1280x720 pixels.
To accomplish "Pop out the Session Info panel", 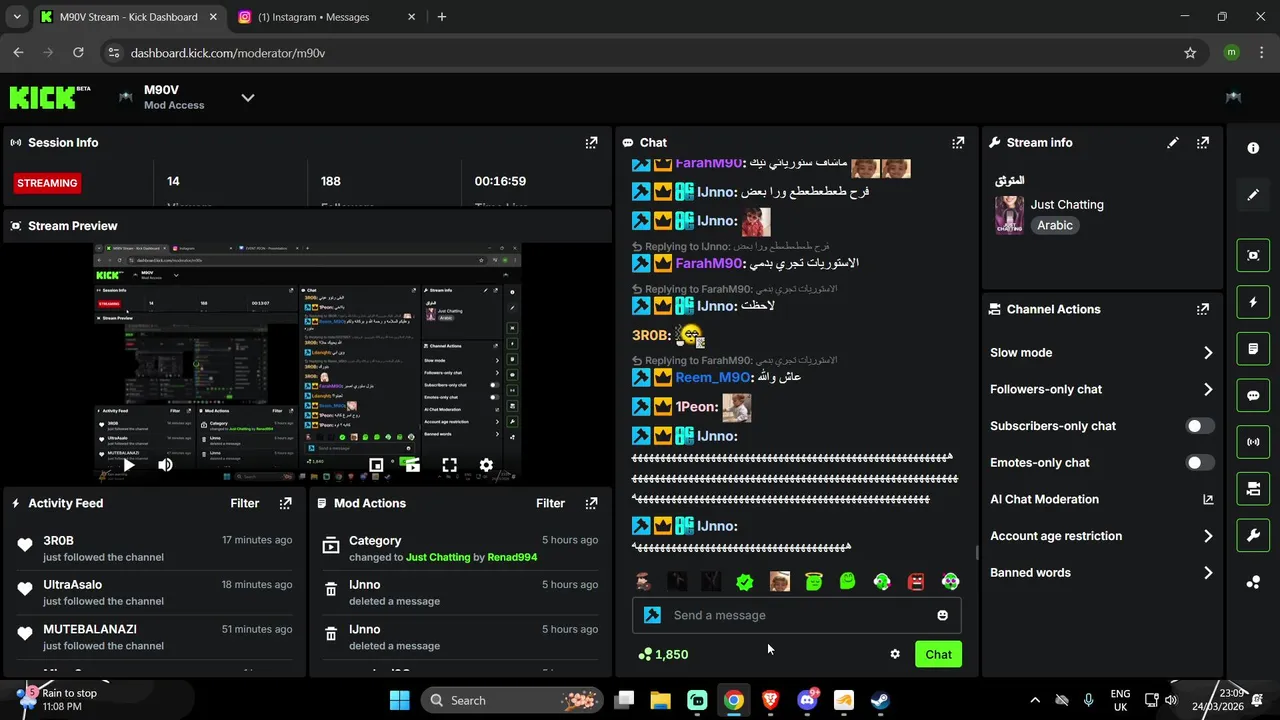I will click(591, 143).
